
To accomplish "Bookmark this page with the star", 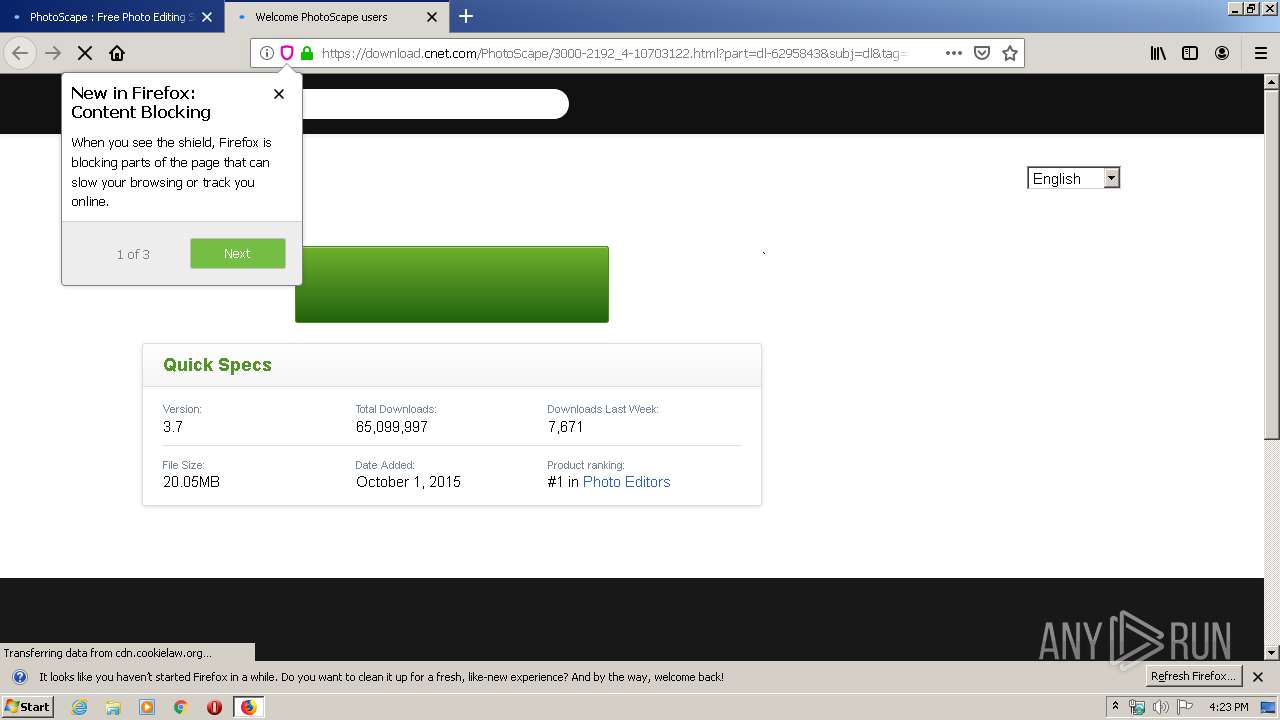I will coord(1010,53).
